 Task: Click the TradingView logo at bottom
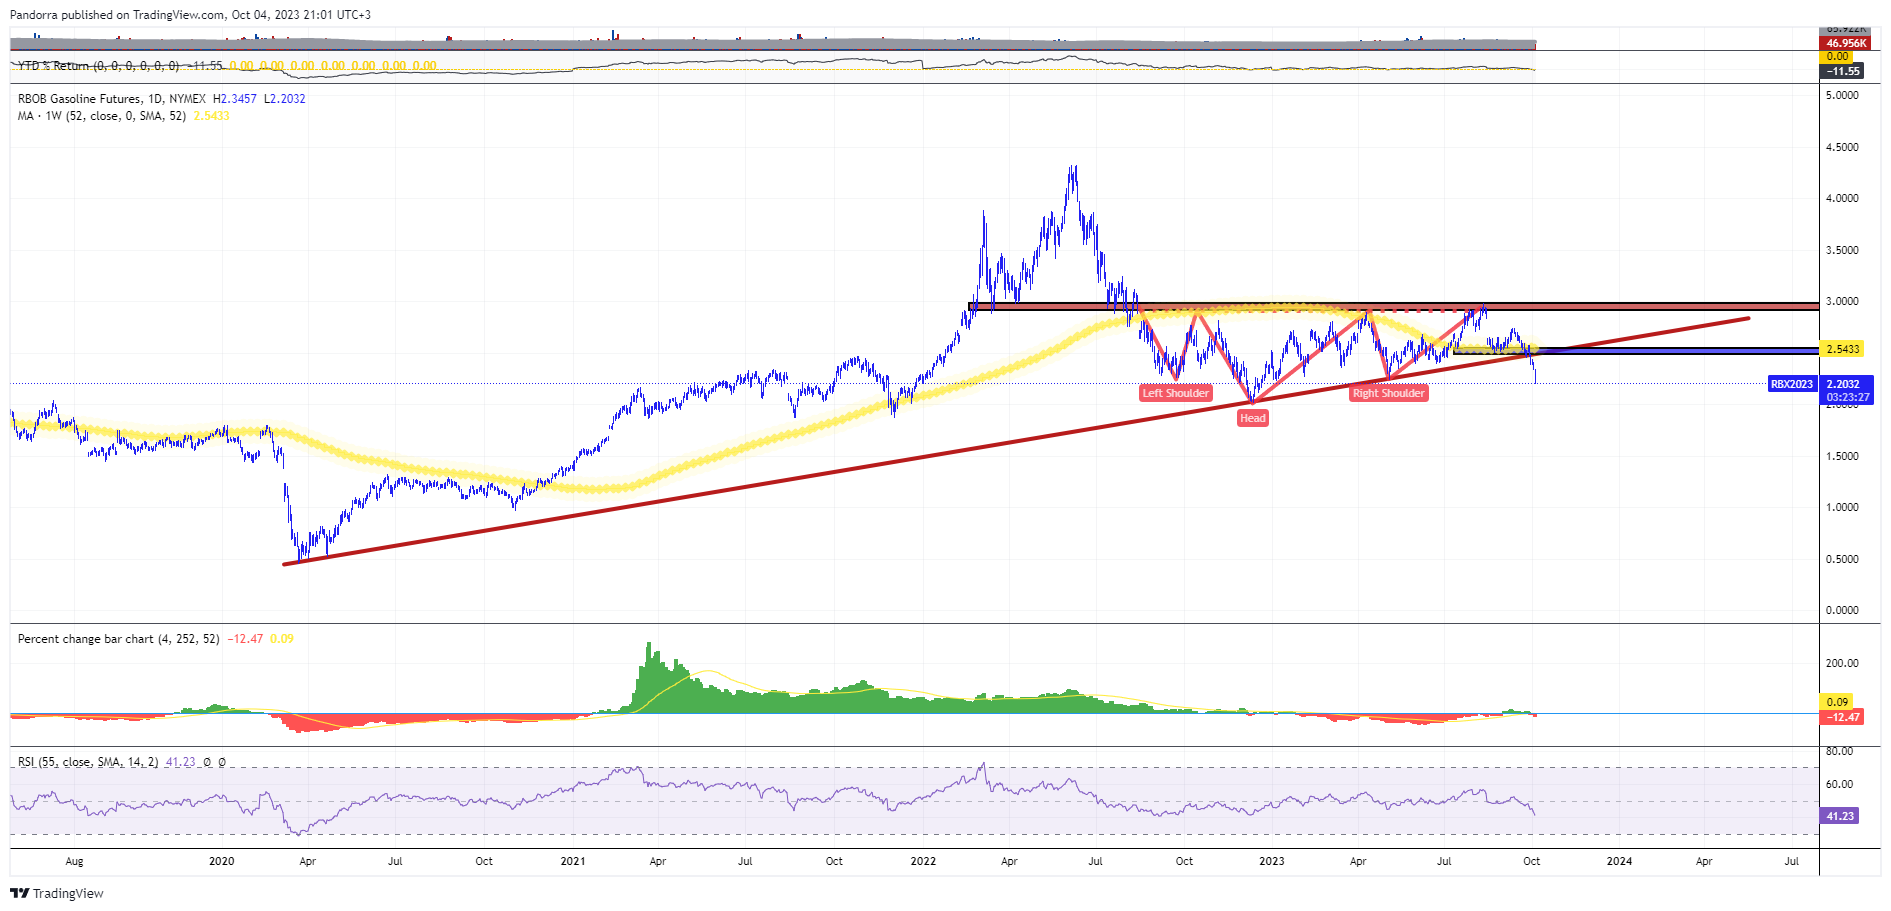tap(57, 893)
